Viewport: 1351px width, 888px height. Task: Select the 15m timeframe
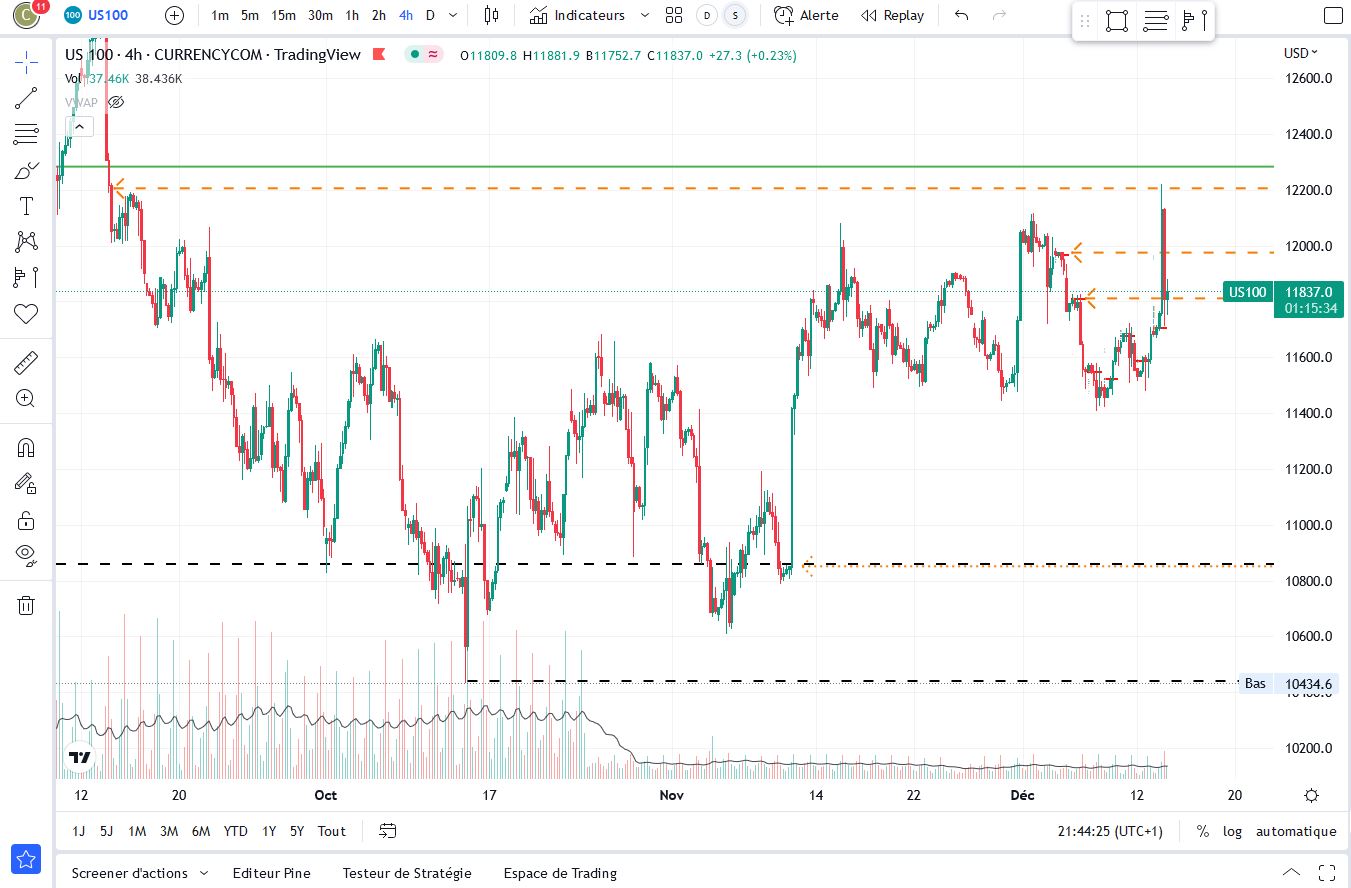click(x=283, y=15)
